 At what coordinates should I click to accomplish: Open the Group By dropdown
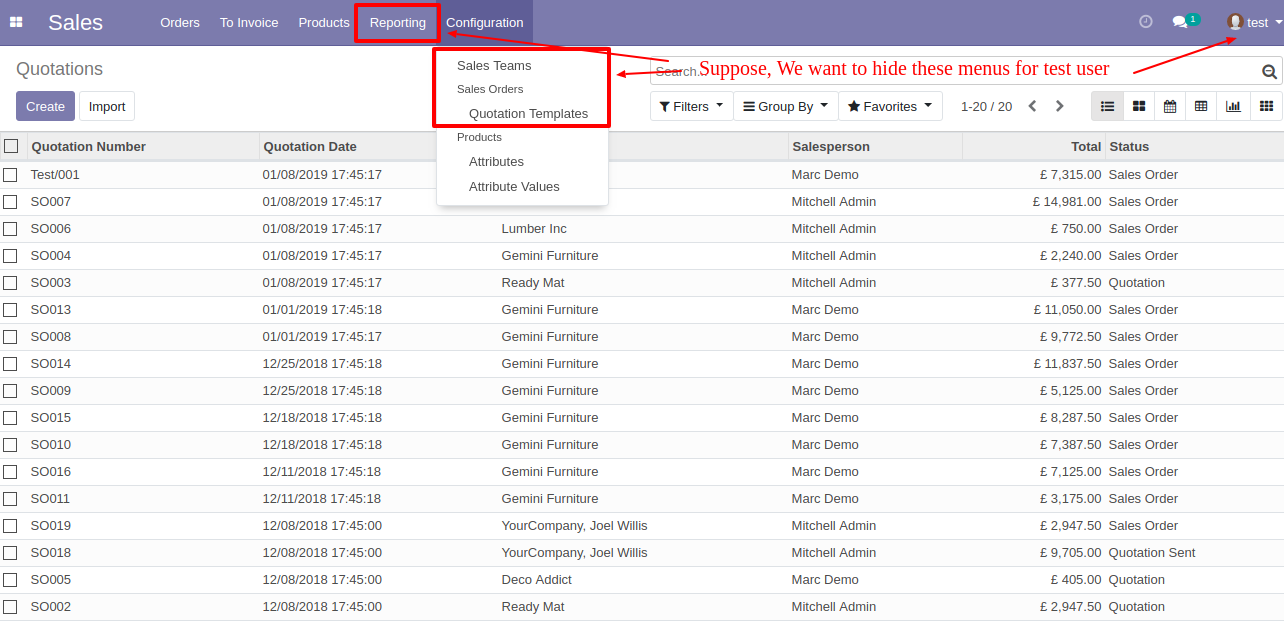pos(785,106)
